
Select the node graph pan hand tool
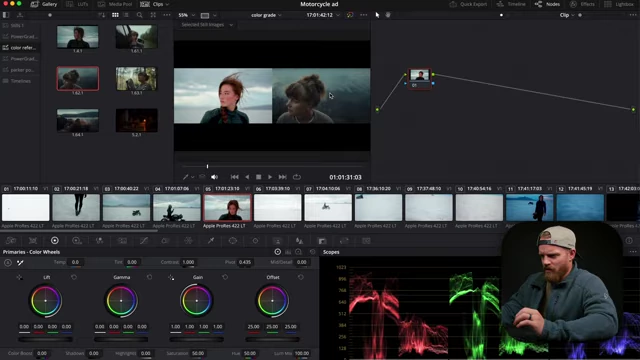pos(388,15)
